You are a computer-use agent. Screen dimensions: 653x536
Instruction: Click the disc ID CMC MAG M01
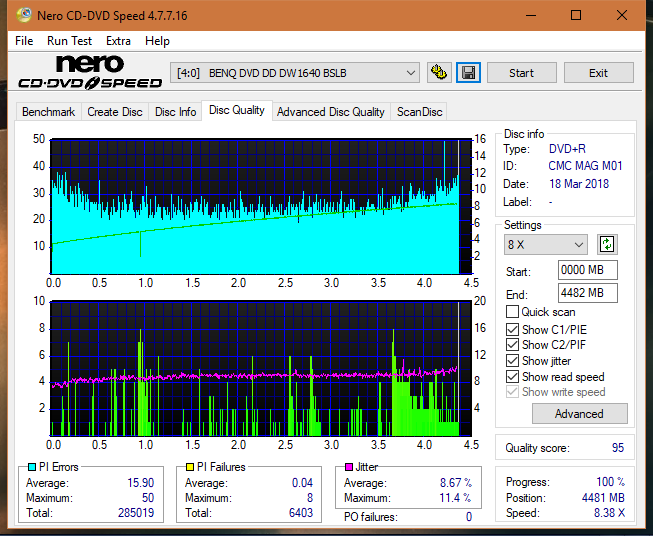click(585, 166)
